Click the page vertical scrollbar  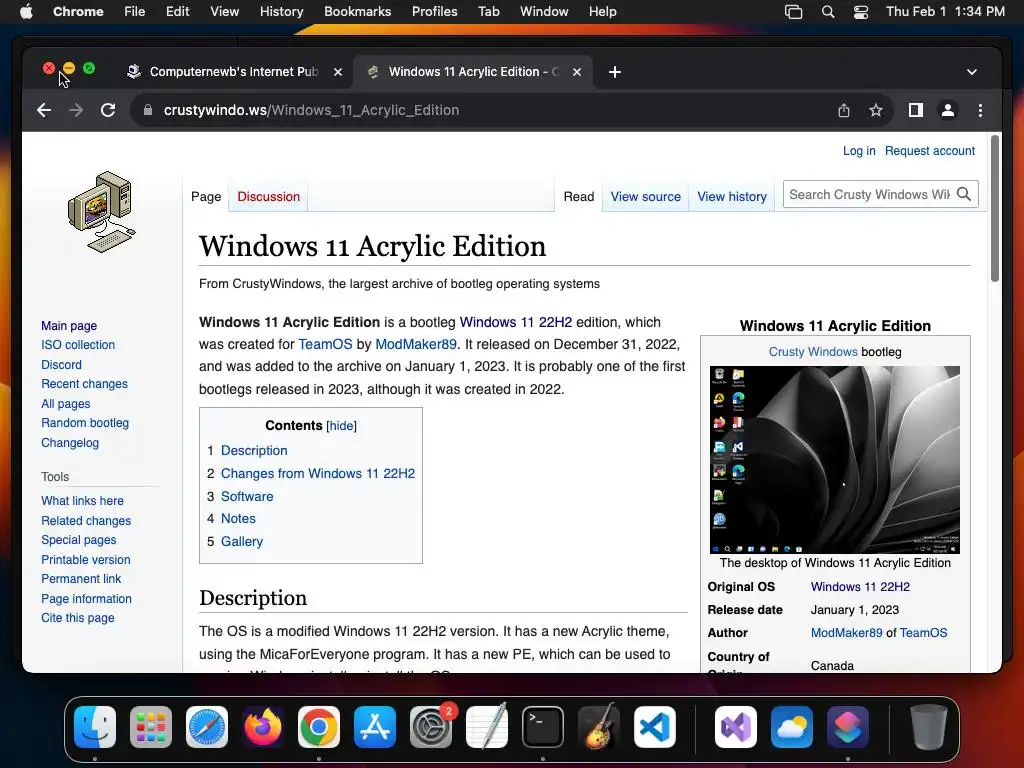coord(995,208)
